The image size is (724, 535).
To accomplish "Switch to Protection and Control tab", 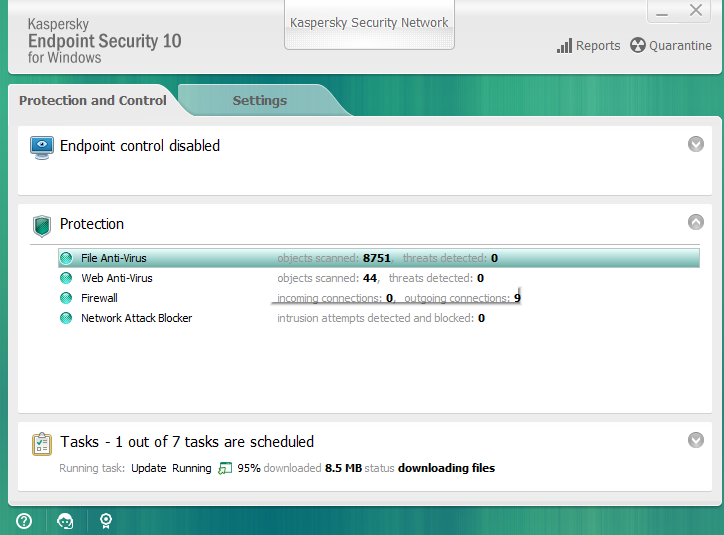I will [93, 100].
